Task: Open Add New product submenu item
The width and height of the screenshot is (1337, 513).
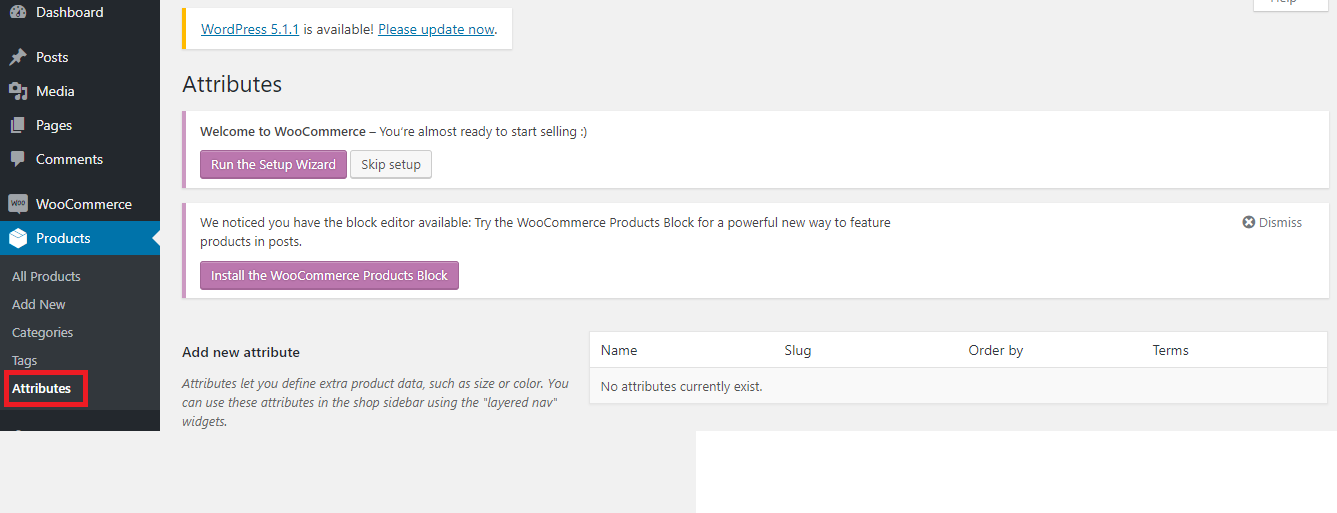Action: coord(39,304)
